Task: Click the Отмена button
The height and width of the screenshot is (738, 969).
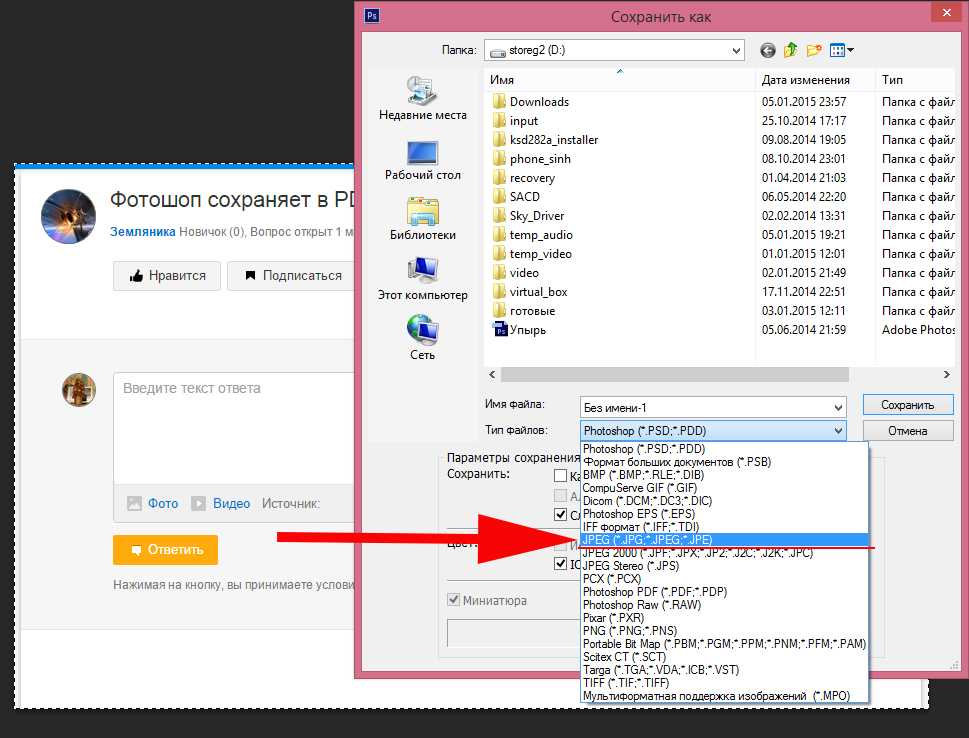Action: click(908, 431)
